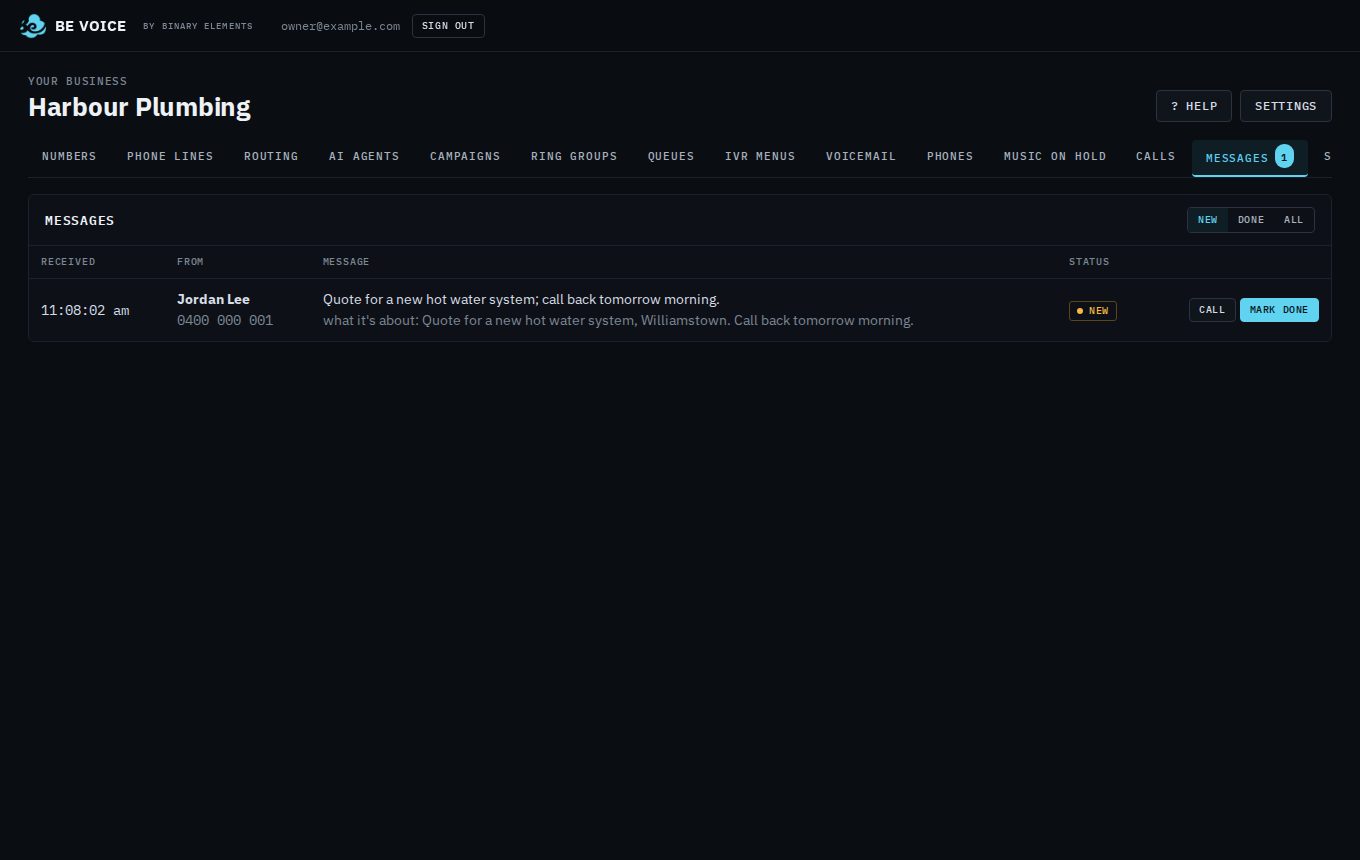Click the hot water quote message text
The width and height of the screenshot is (1360, 860).
point(521,299)
